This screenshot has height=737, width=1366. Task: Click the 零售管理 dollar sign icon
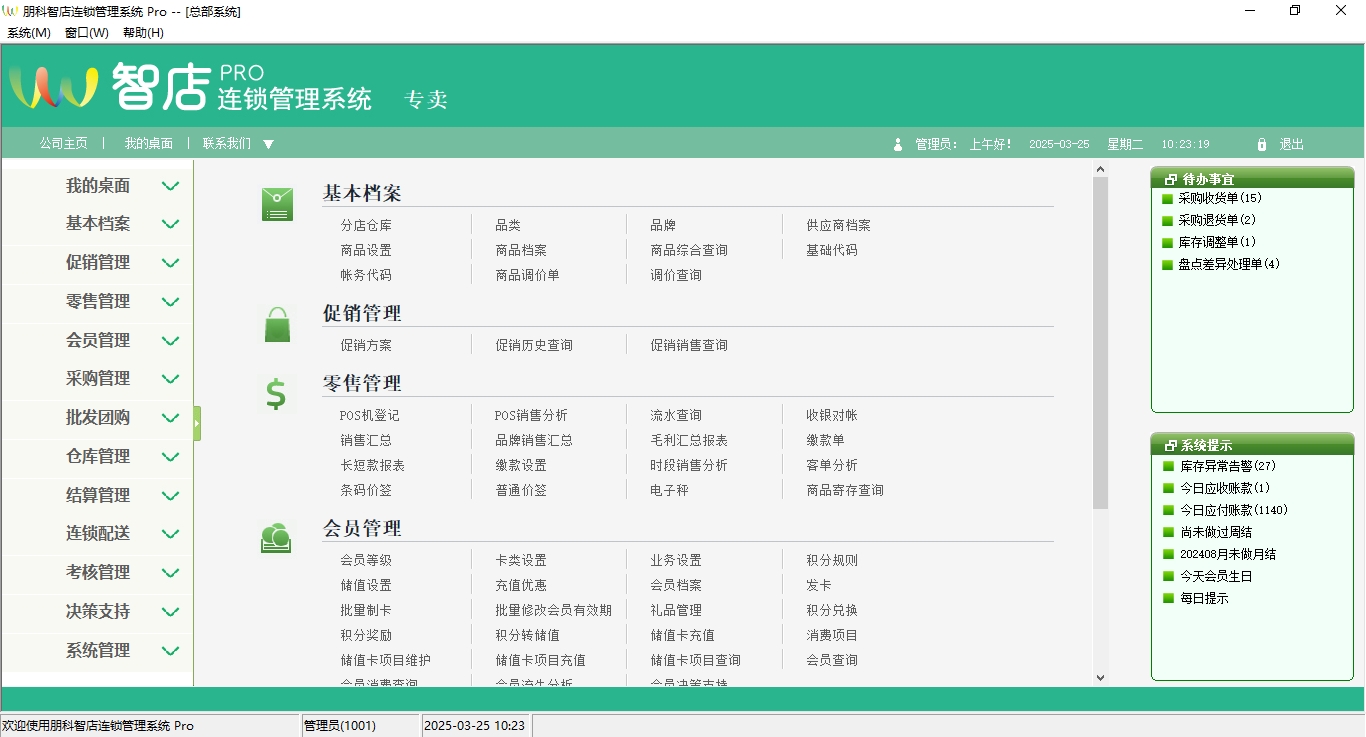pos(276,394)
